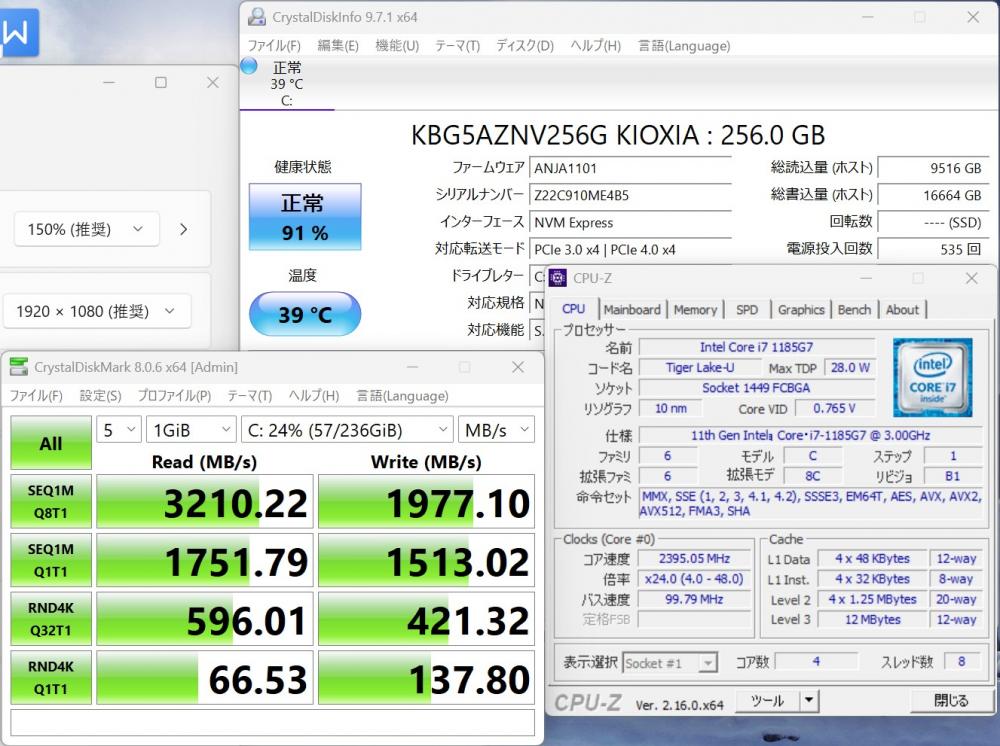Image resolution: width=1000 pixels, height=746 pixels.
Task: Open 編集(E) menu in CrystalDiskInfo
Action: click(x=338, y=46)
